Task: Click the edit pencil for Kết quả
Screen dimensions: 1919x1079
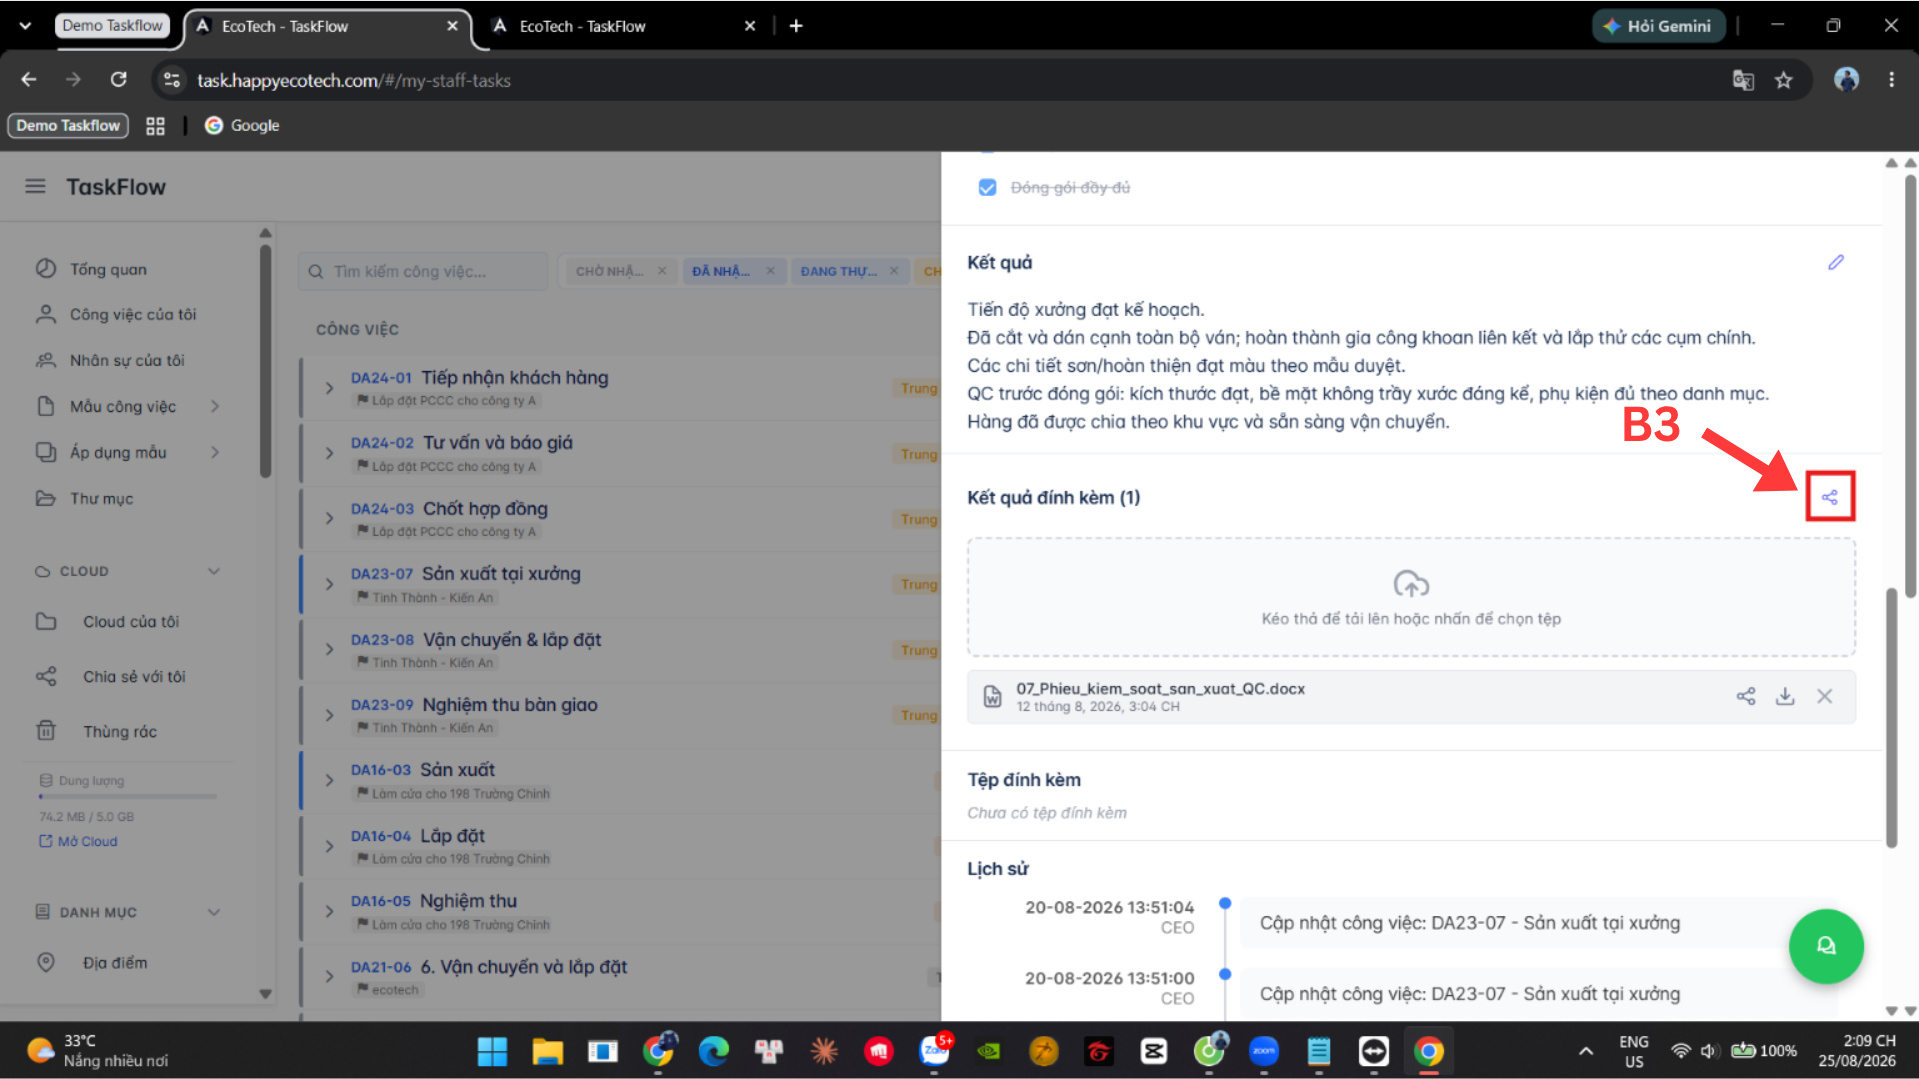Action: (1836, 262)
